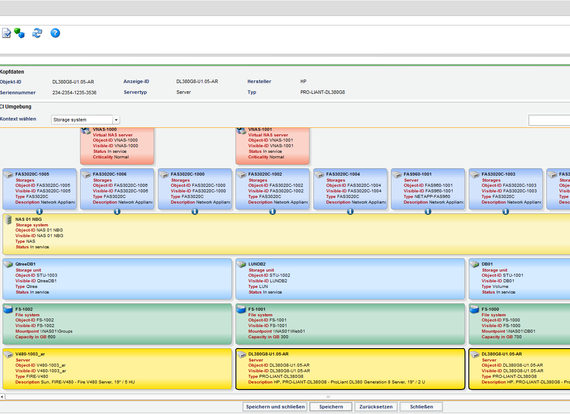Click the V480-1003_ar server icon

(x=9, y=355)
